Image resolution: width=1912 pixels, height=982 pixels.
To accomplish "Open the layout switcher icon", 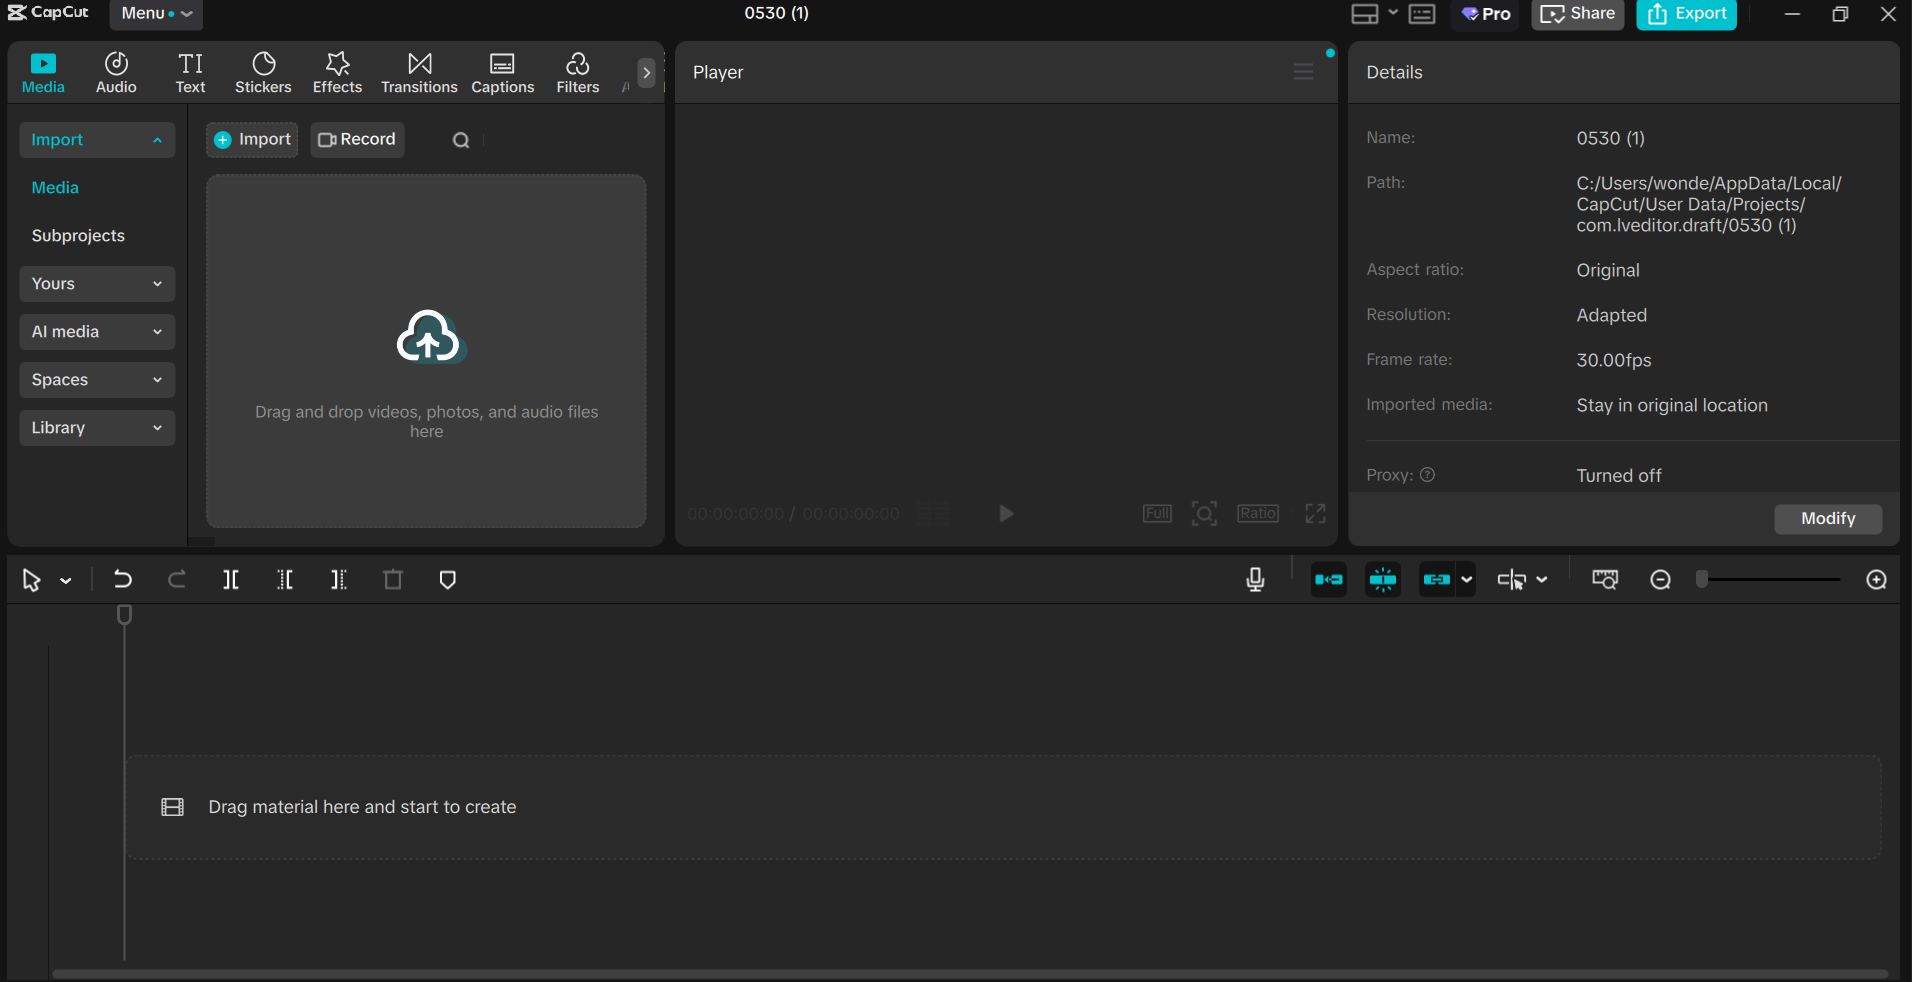I will (1365, 14).
